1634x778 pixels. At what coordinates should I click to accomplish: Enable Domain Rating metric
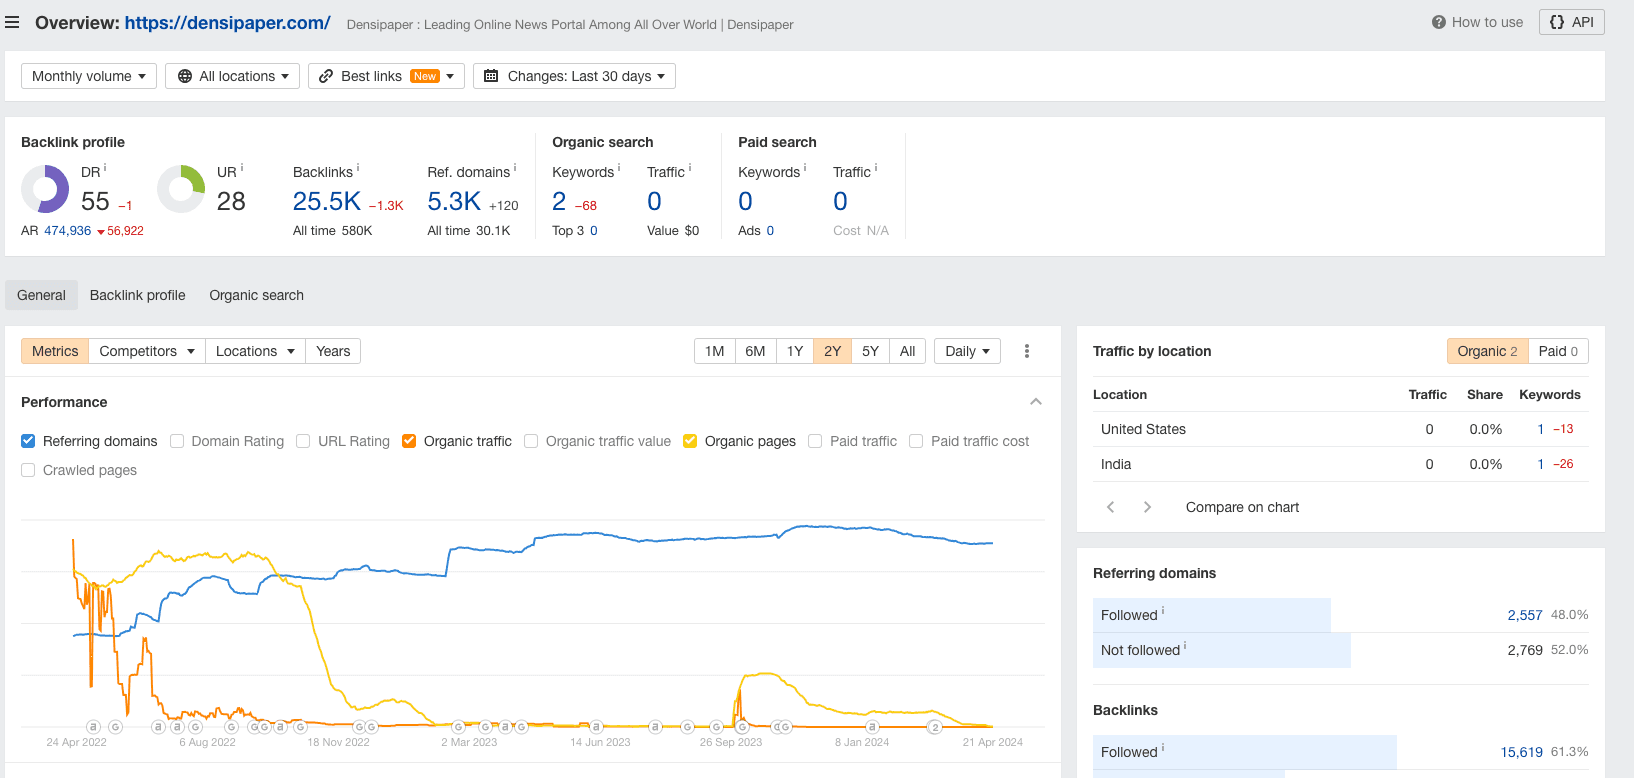pyautogui.click(x=177, y=441)
